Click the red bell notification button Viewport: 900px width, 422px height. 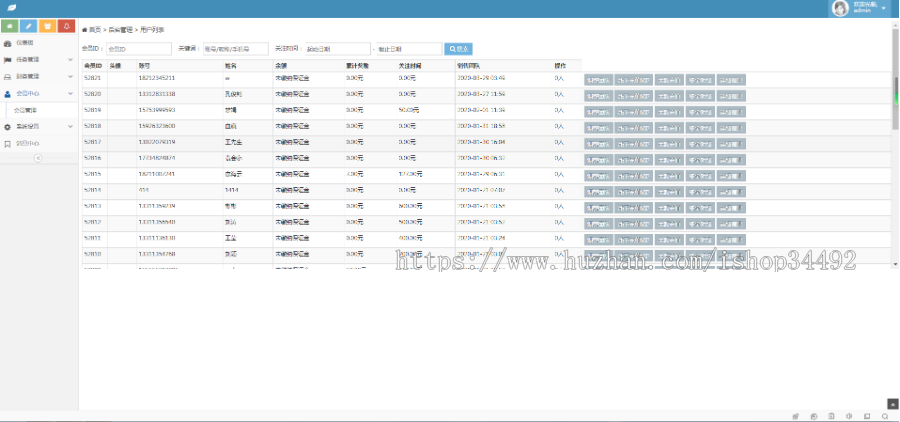tap(66, 26)
